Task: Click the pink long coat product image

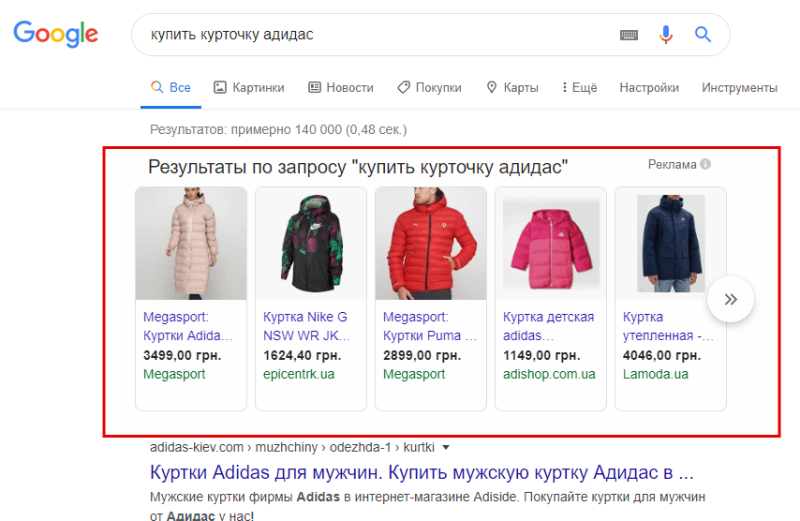Action: 191,243
